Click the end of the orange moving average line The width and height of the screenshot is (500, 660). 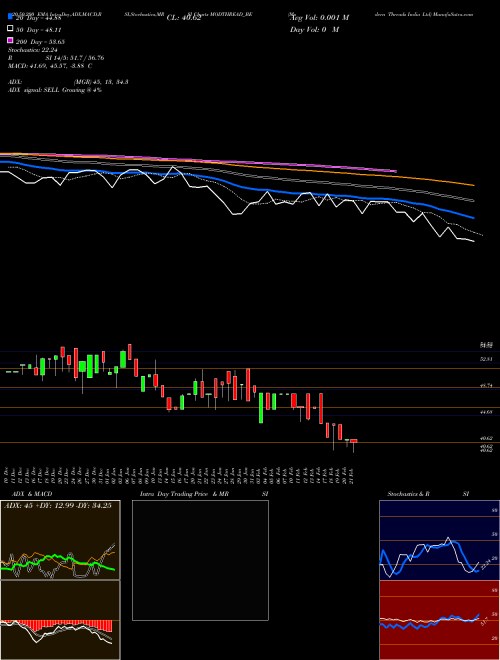pos(473,185)
